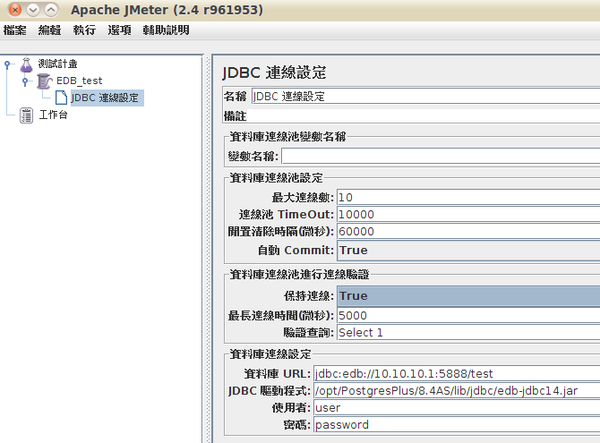Click the 工作台 workbench clipboard icon
The image size is (600, 443).
[26, 115]
